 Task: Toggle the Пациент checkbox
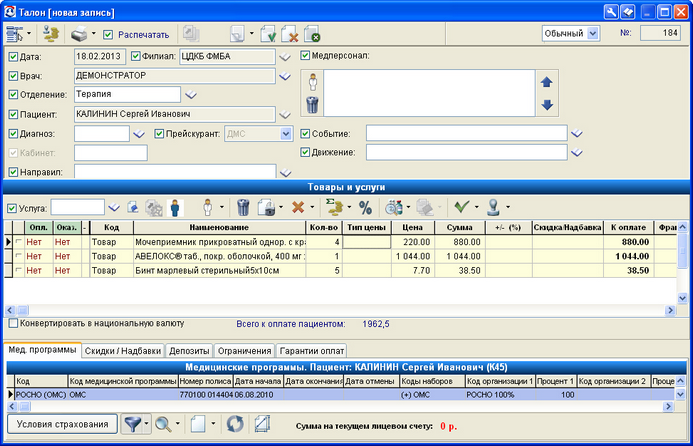coord(13,114)
